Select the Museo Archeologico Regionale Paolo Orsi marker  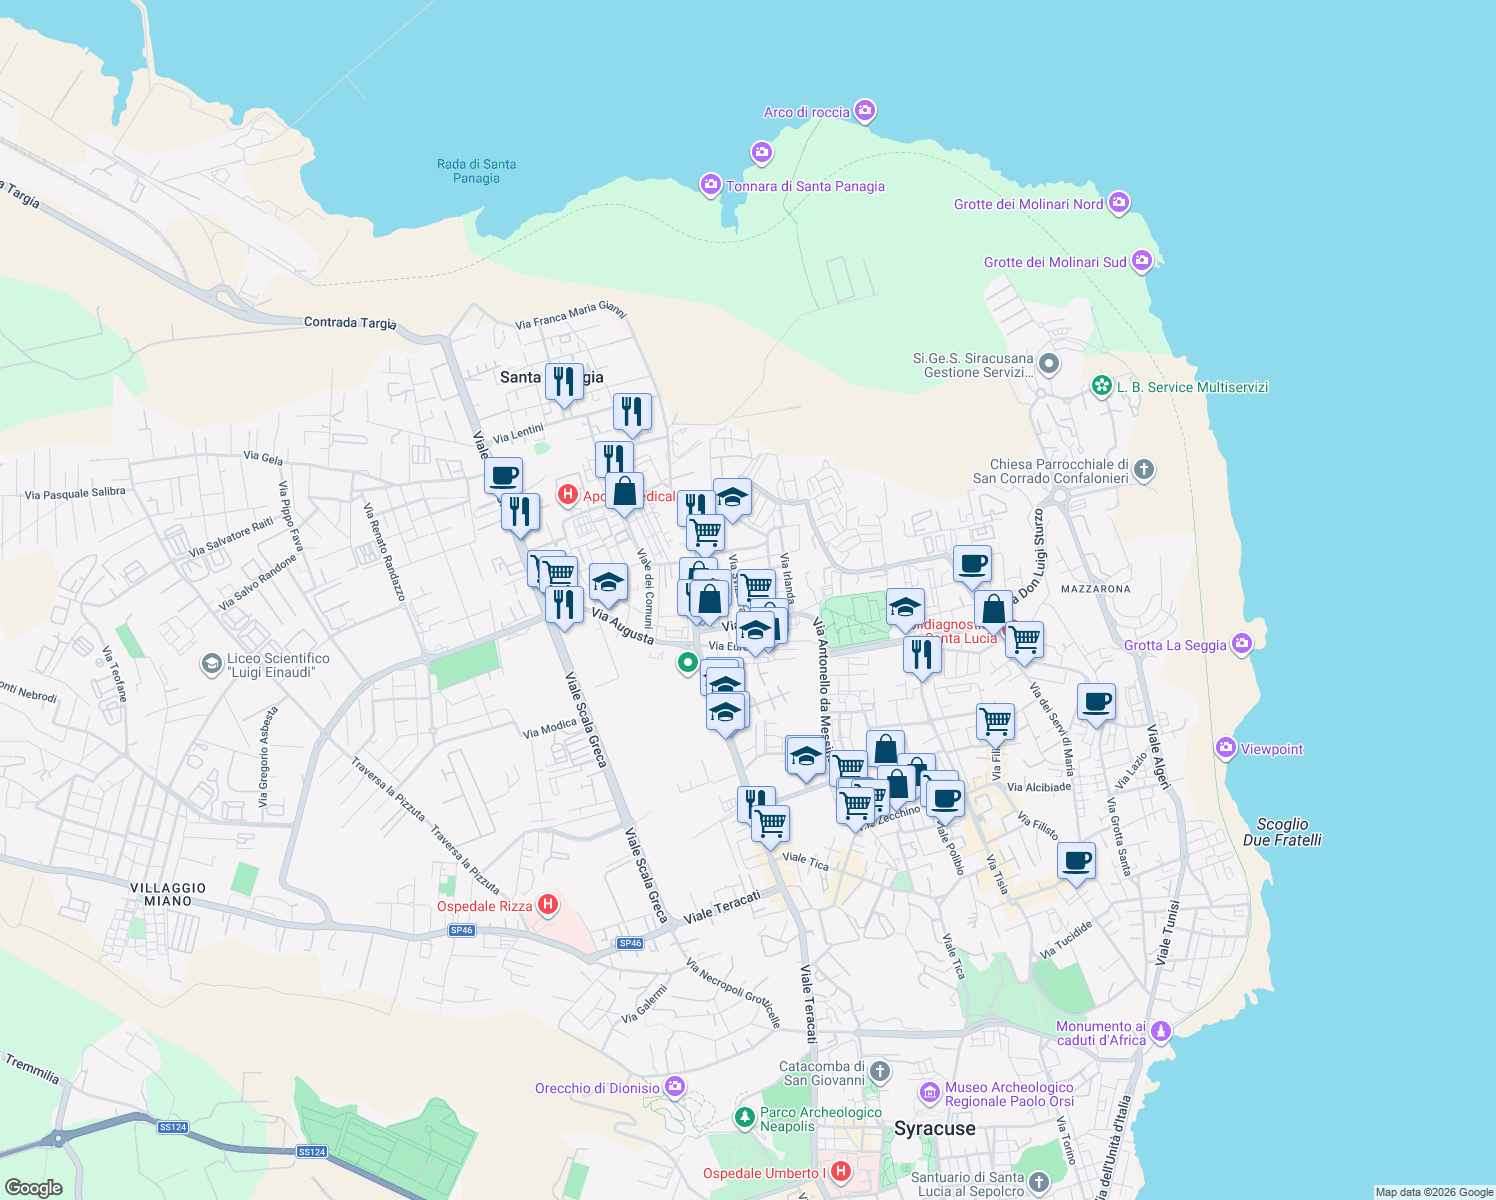coord(929,1093)
